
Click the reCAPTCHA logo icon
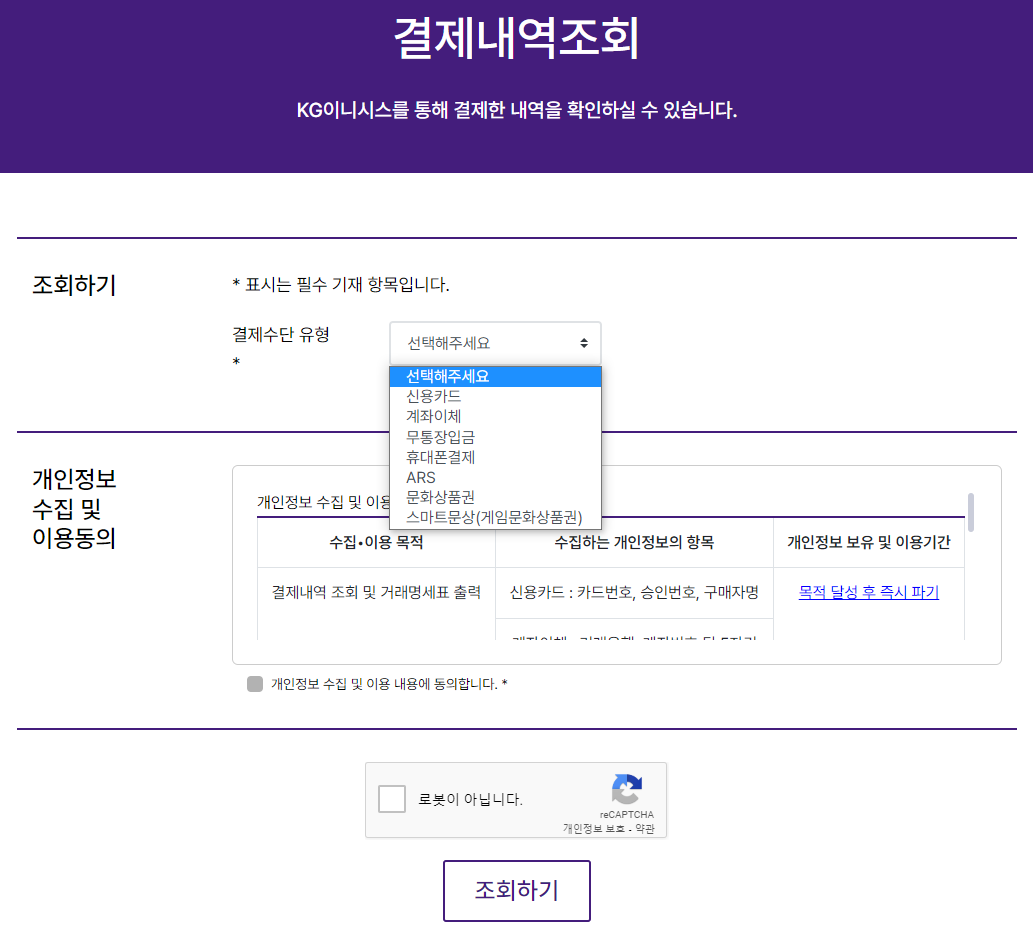pyautogui.click(x=627, y=789)
